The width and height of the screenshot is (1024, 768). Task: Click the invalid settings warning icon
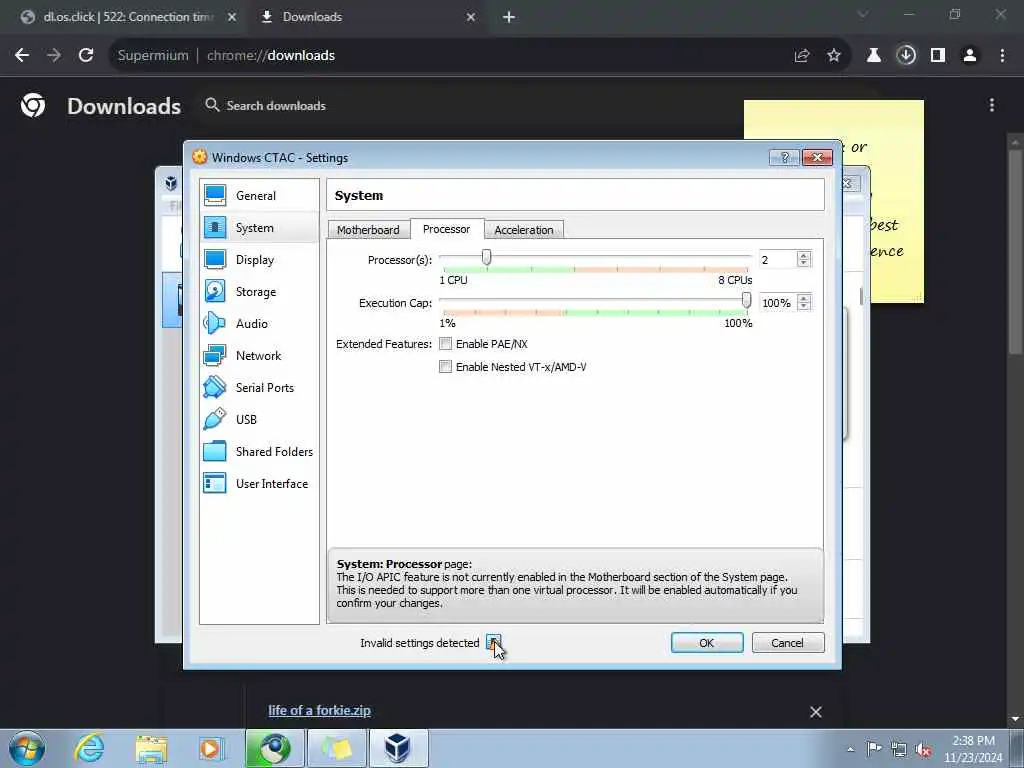(493, 643)
